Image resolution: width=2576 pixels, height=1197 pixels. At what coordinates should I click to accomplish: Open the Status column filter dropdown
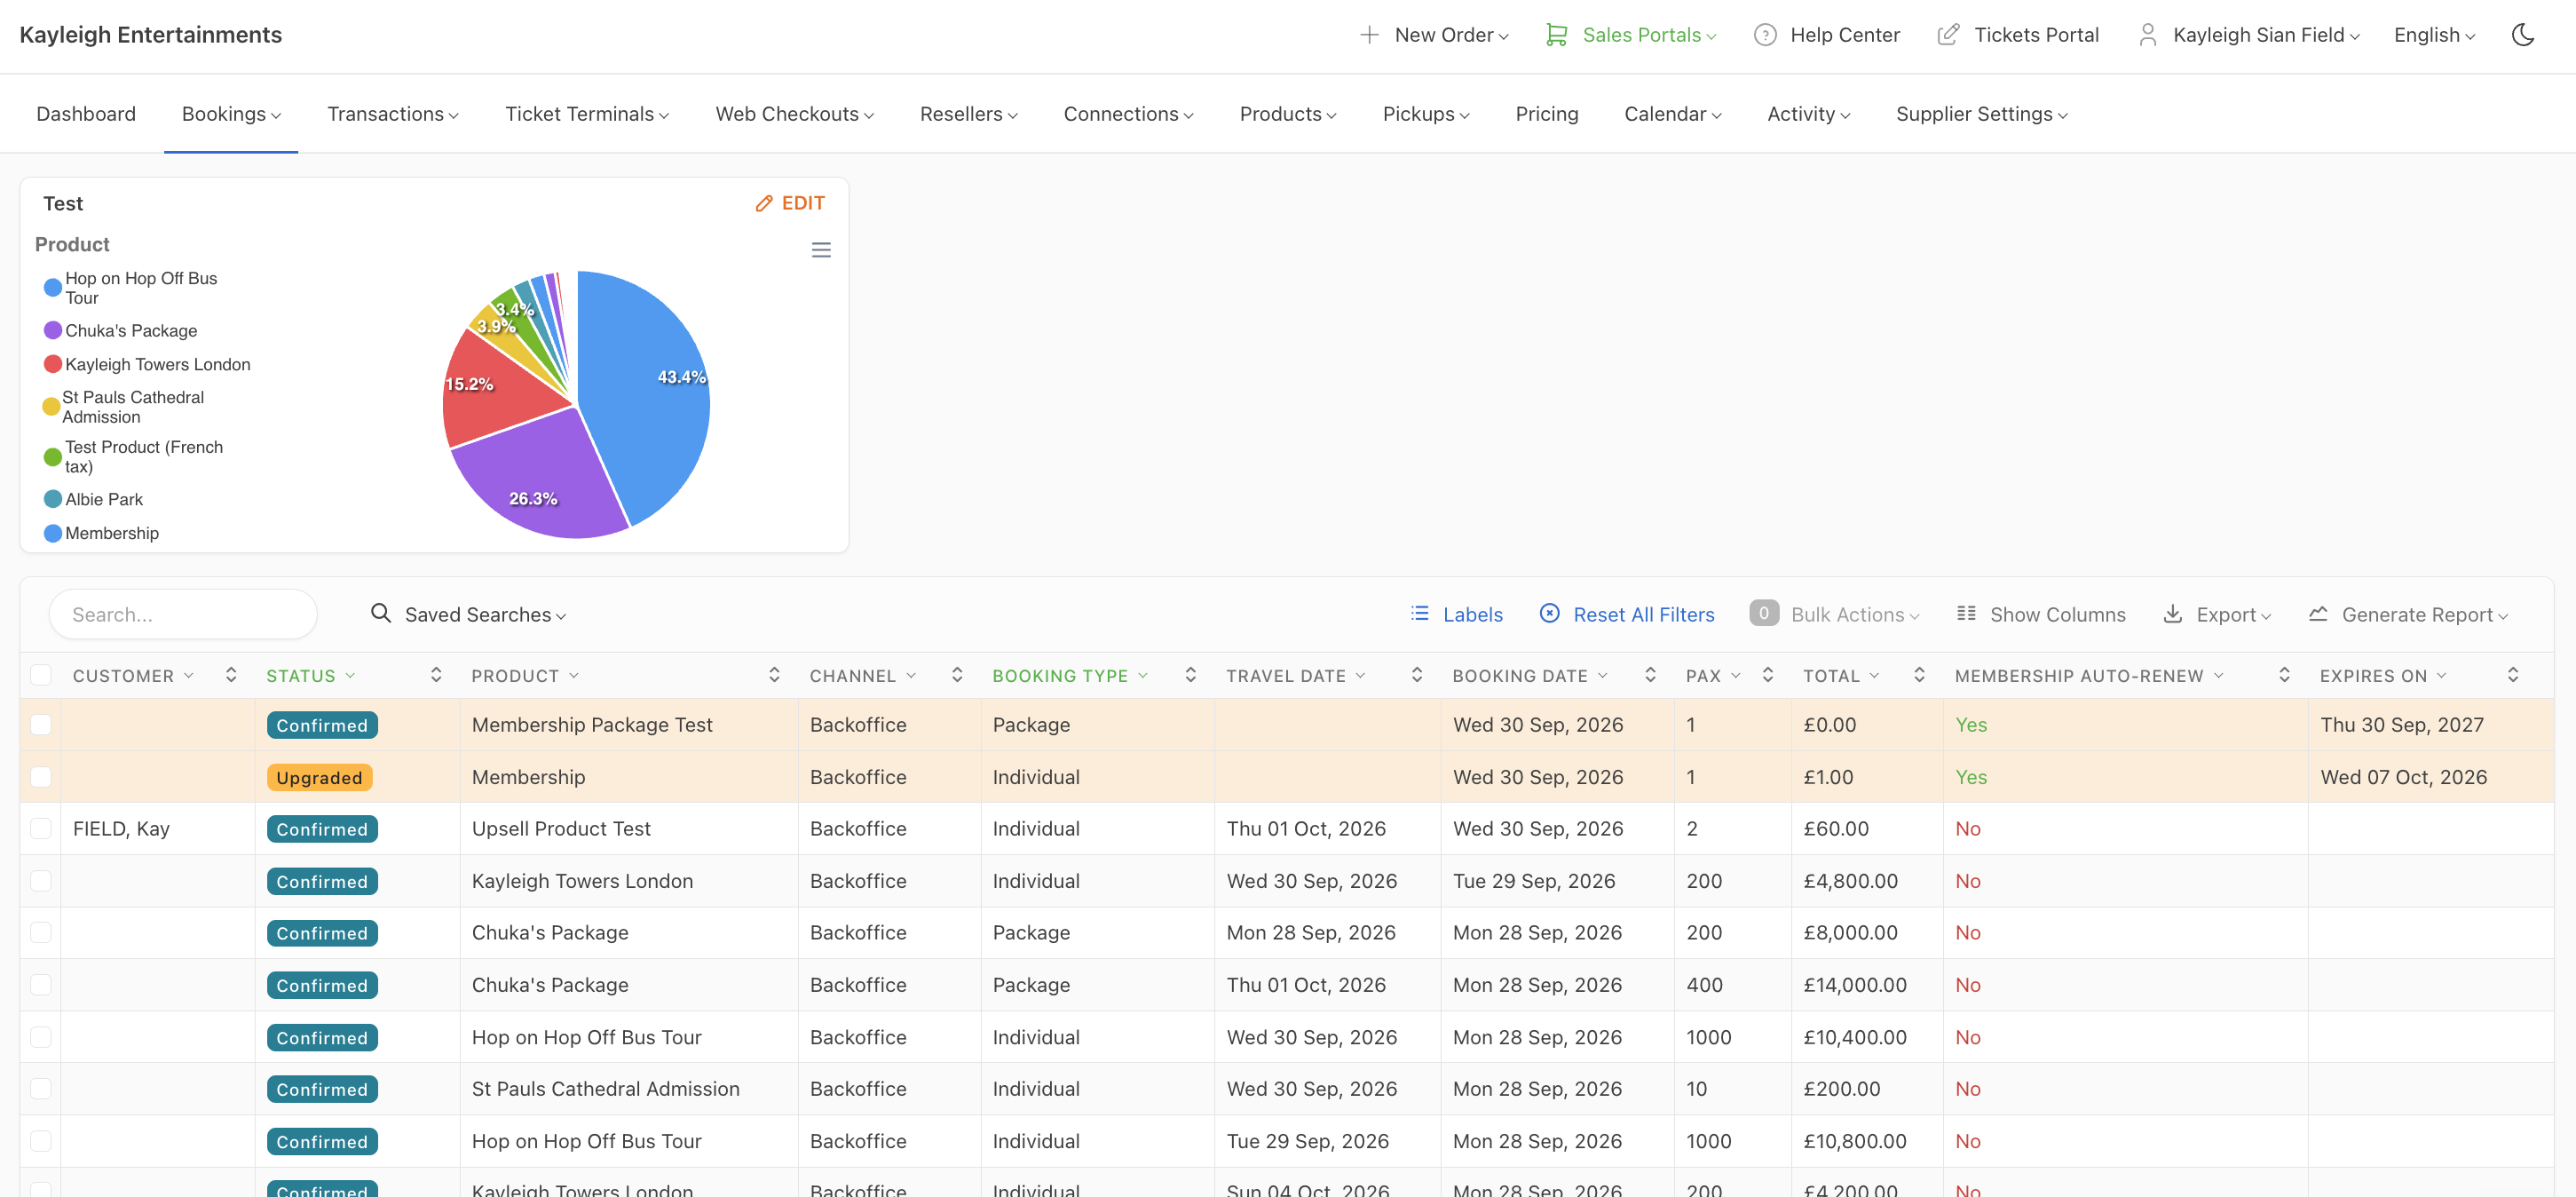351,675
